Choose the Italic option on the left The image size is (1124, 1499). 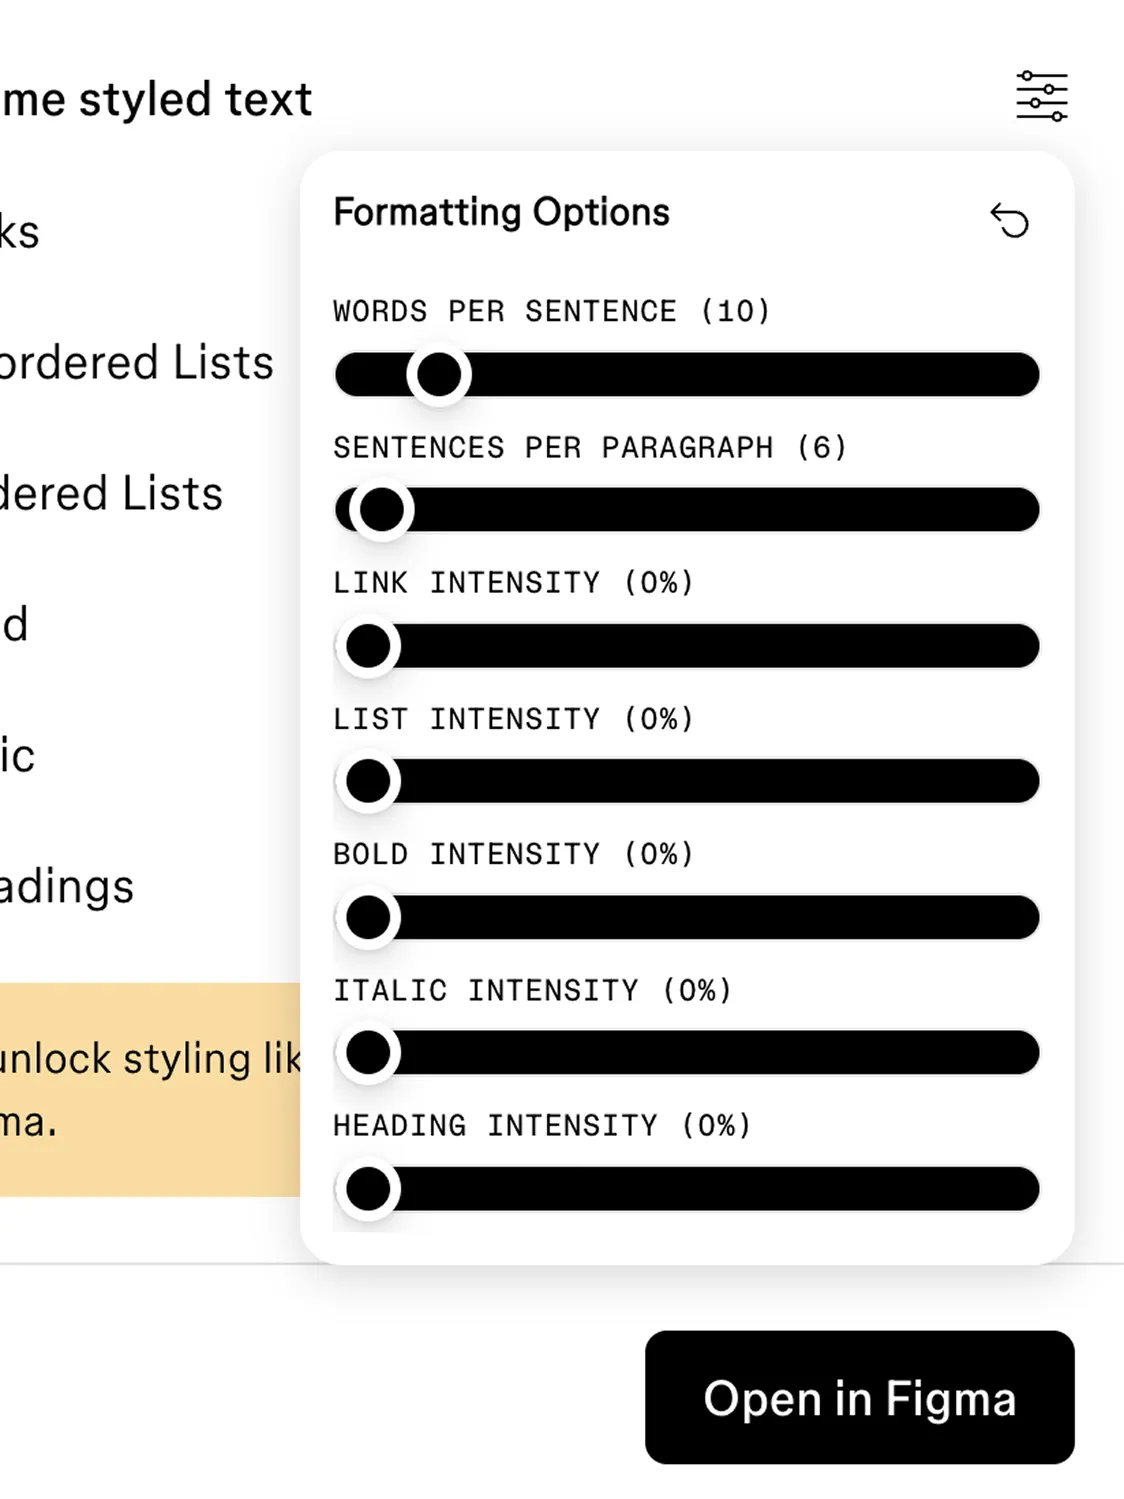tap(18, 756)
